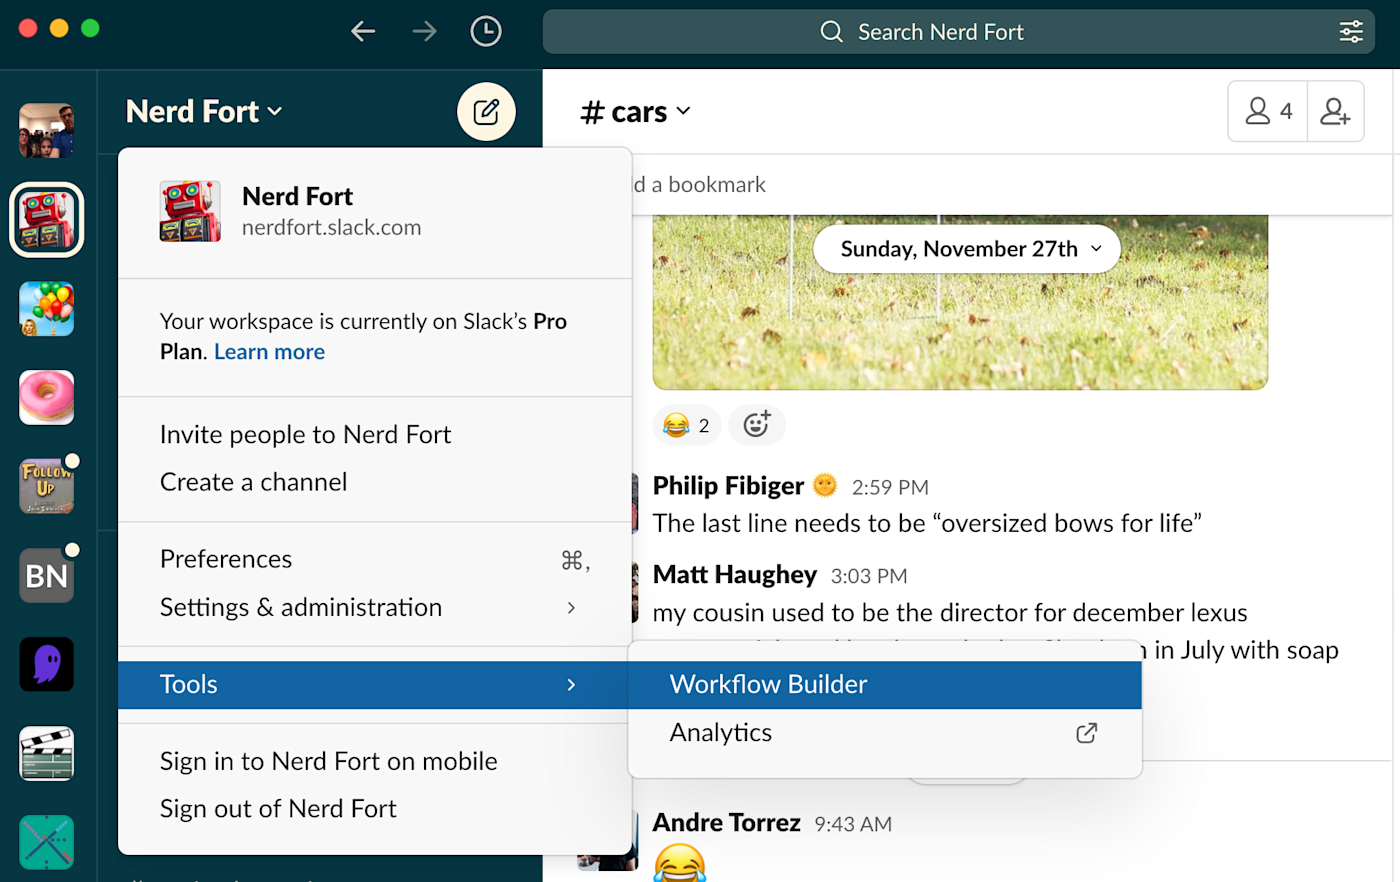Viewport: 1400px width, 882px height.
Task: Add people with the add-member icon
Action: point(1335,111)
